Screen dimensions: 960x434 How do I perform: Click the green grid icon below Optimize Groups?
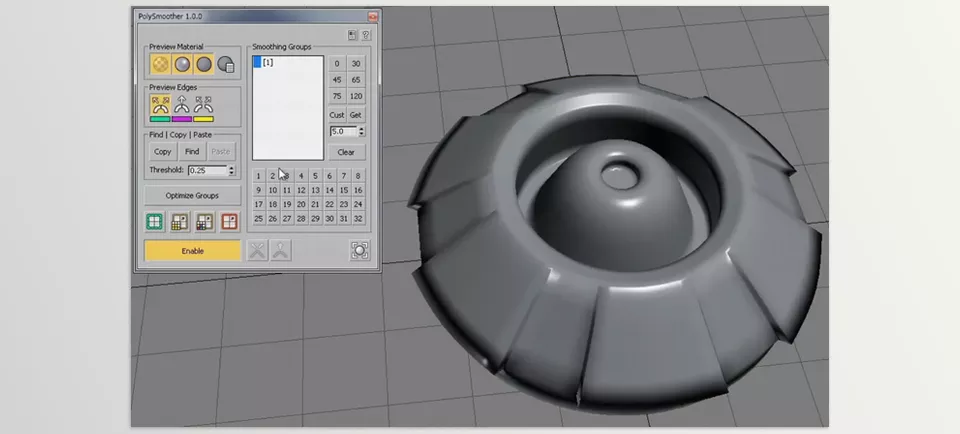pyautogui.click(x=156, y=222)
